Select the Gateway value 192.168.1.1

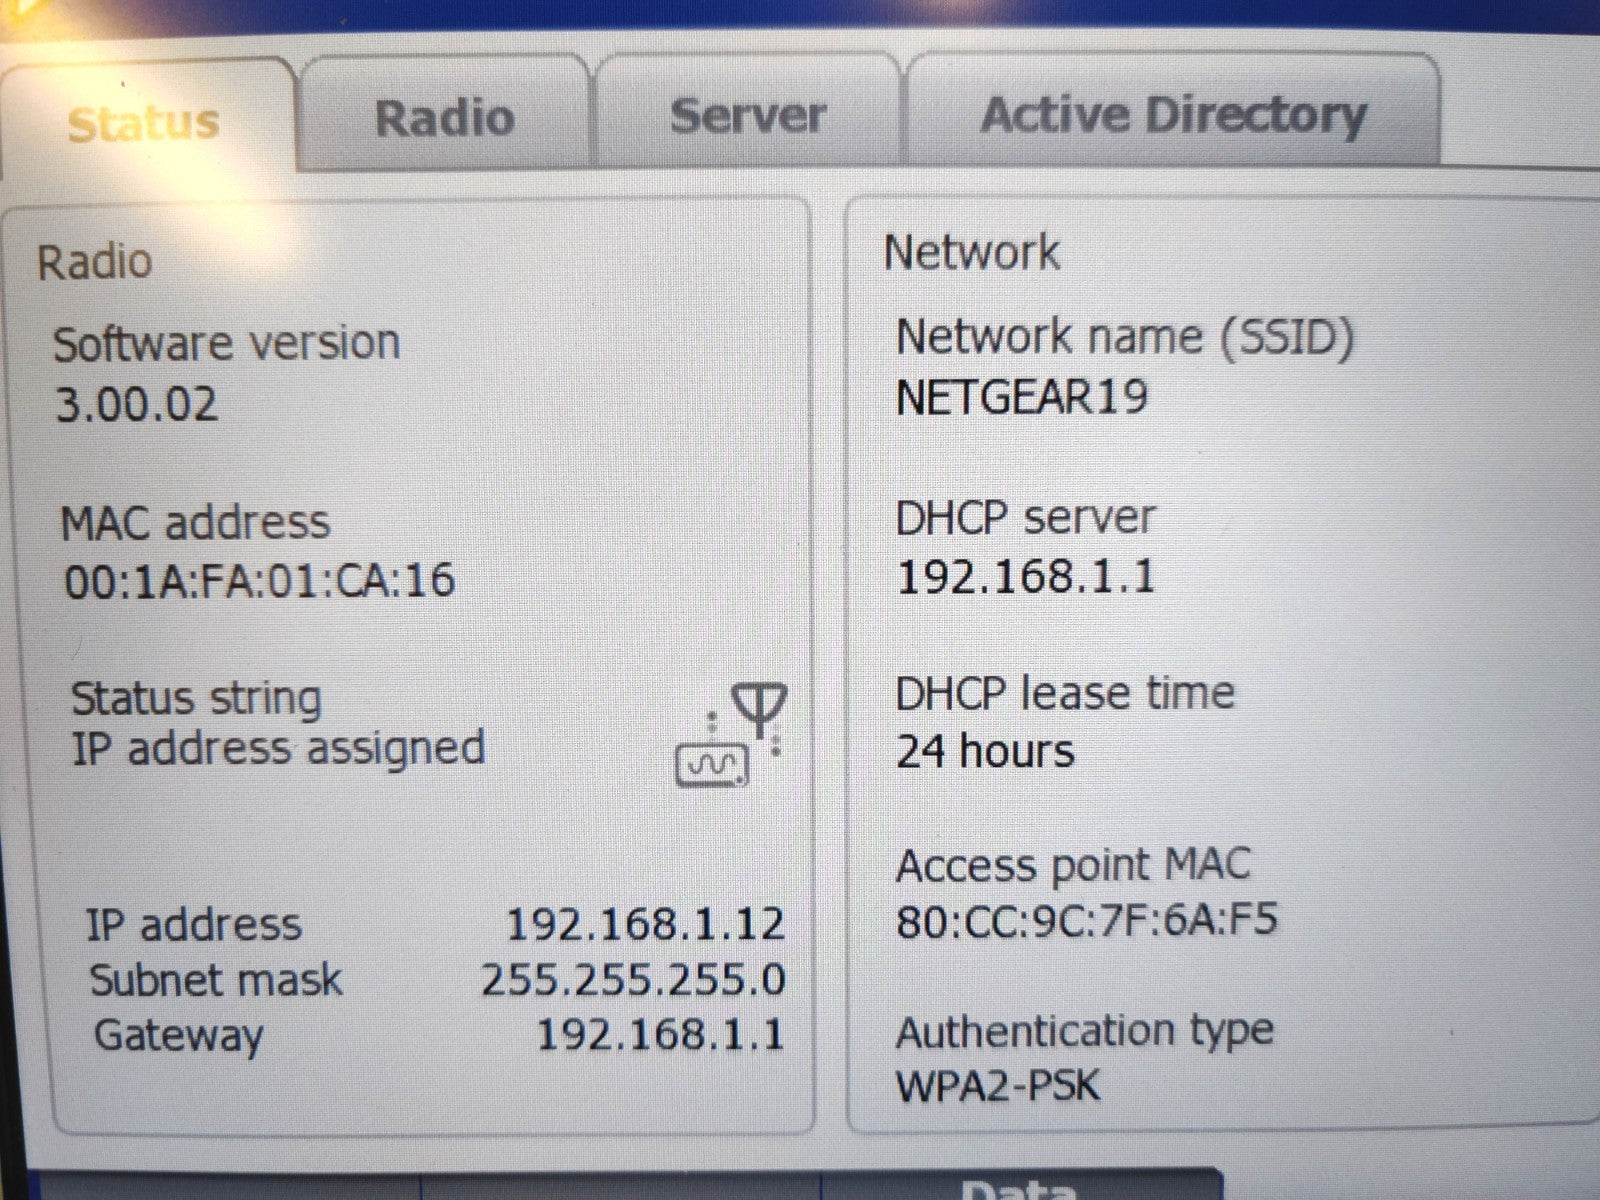pyautogui.click(x=660, y=1034)
